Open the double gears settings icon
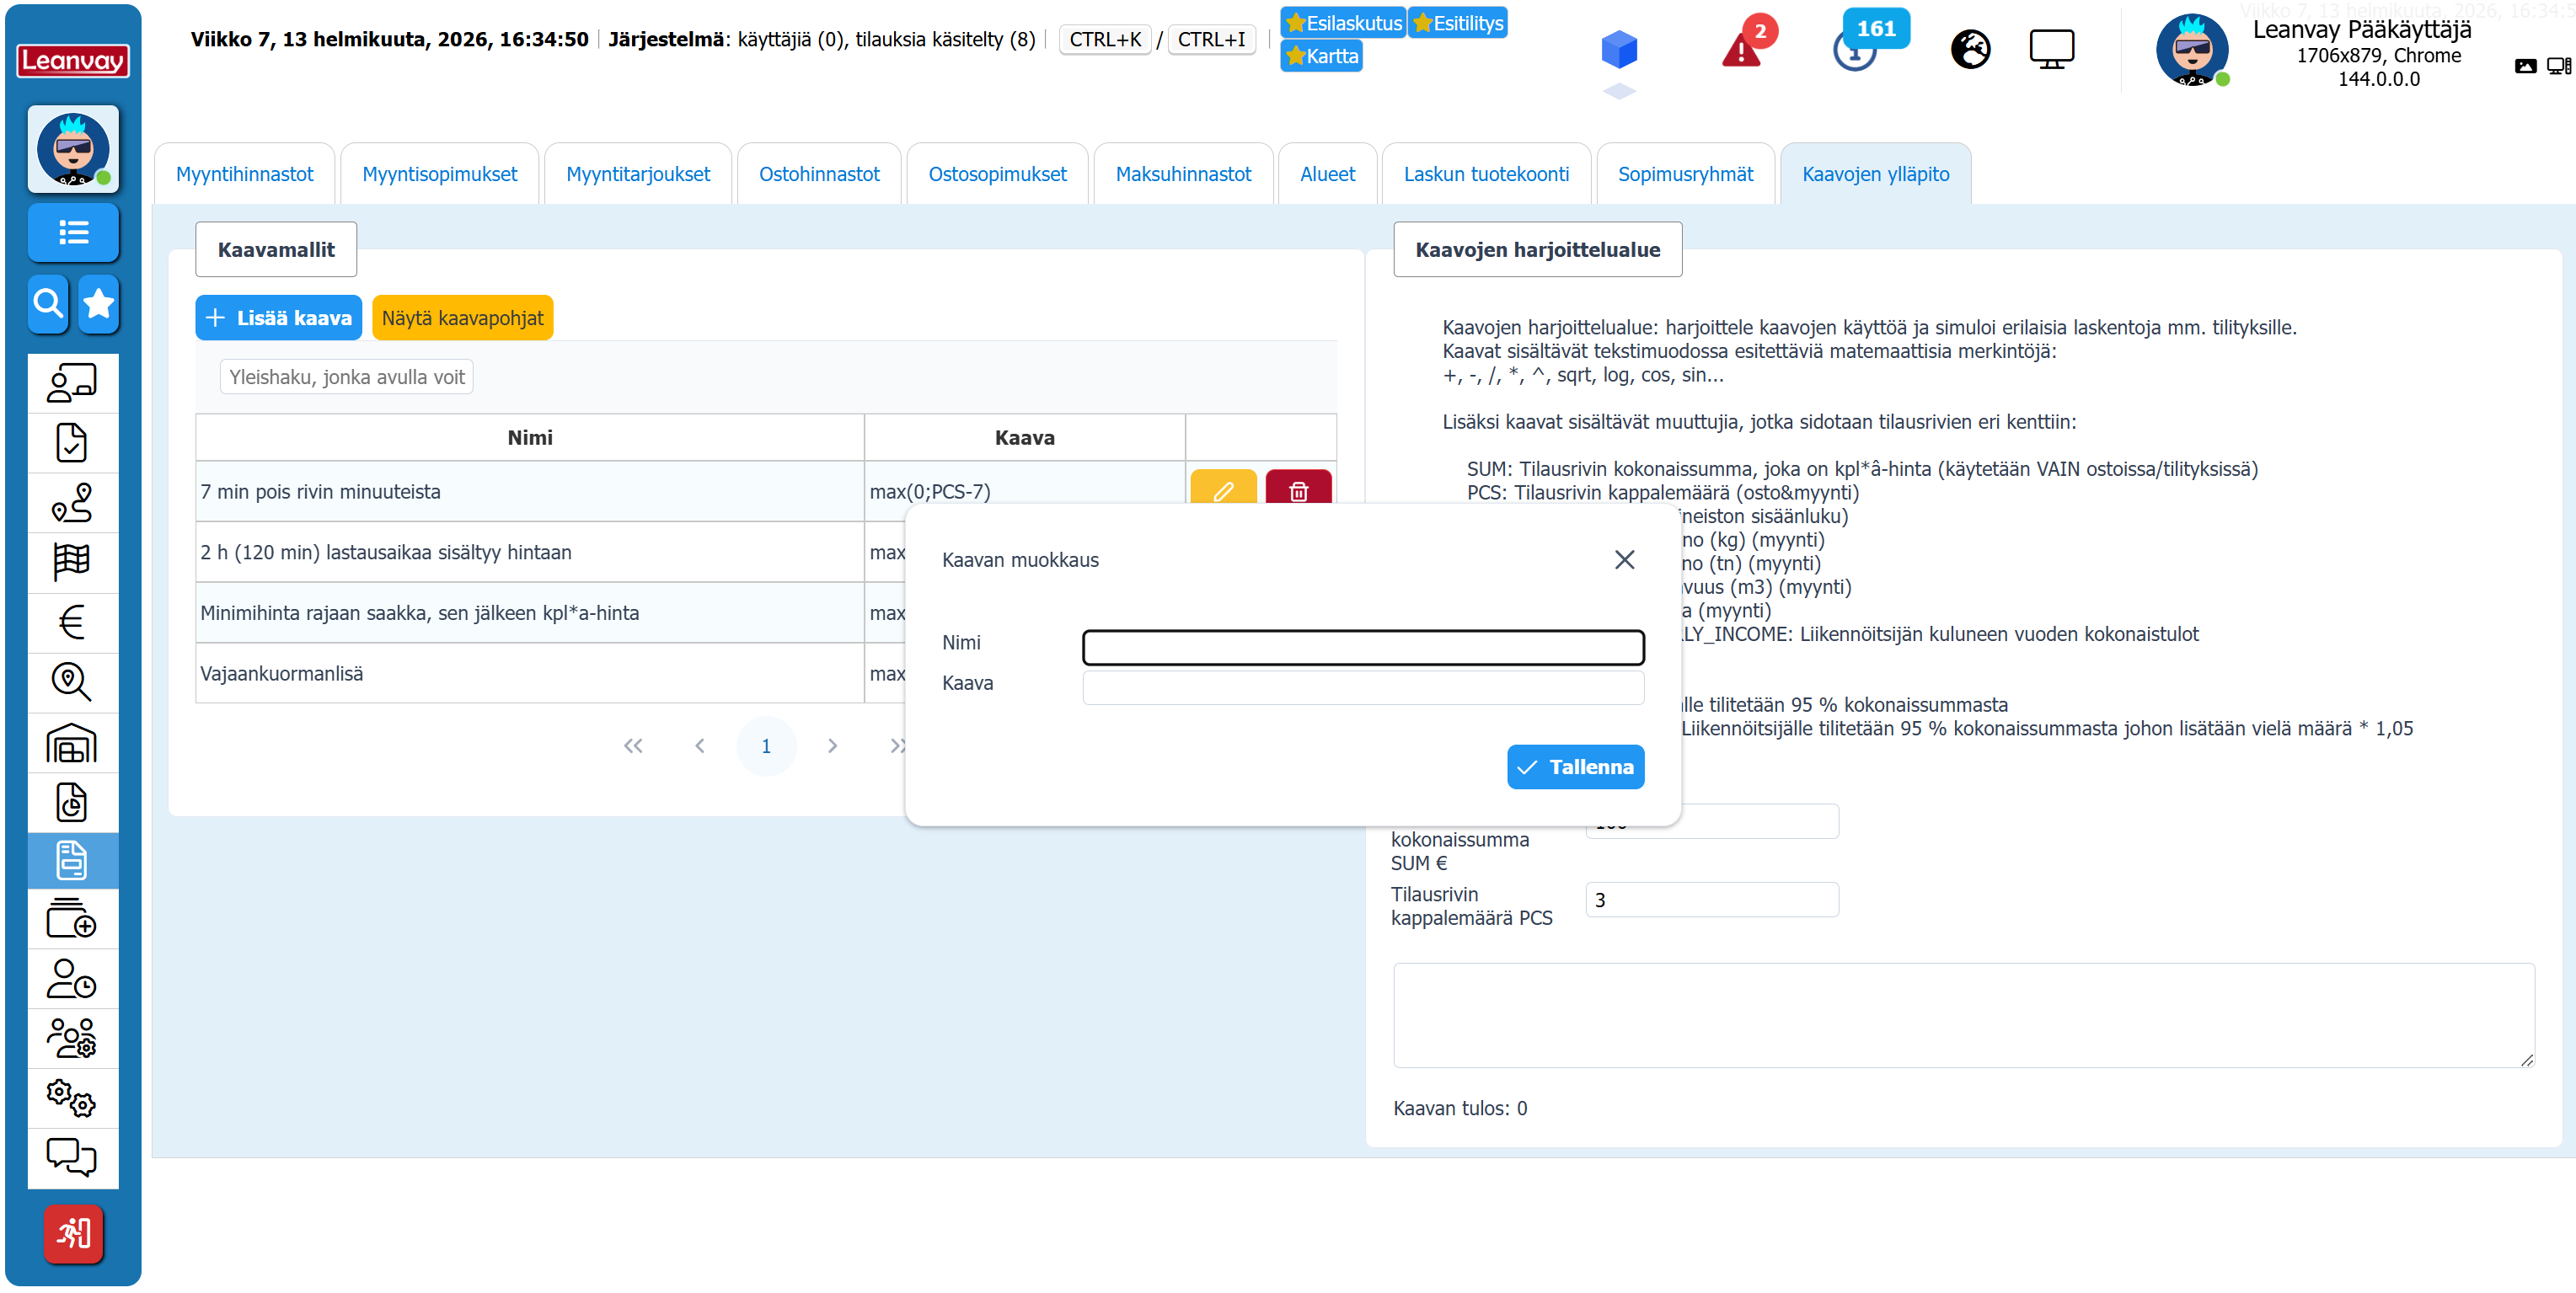The height and width of the screenshot is (1293, 2576). click(72, 1097)
